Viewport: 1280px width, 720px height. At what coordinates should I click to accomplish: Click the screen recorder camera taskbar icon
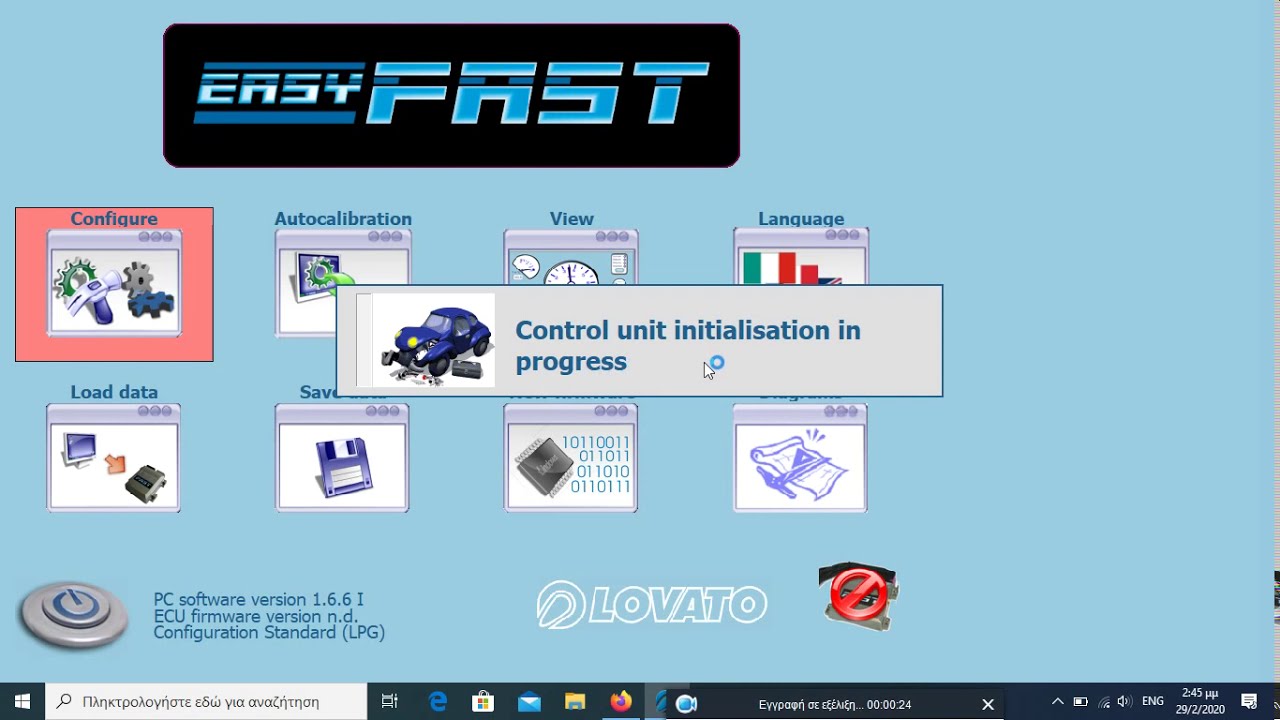(x=686, y=704)
